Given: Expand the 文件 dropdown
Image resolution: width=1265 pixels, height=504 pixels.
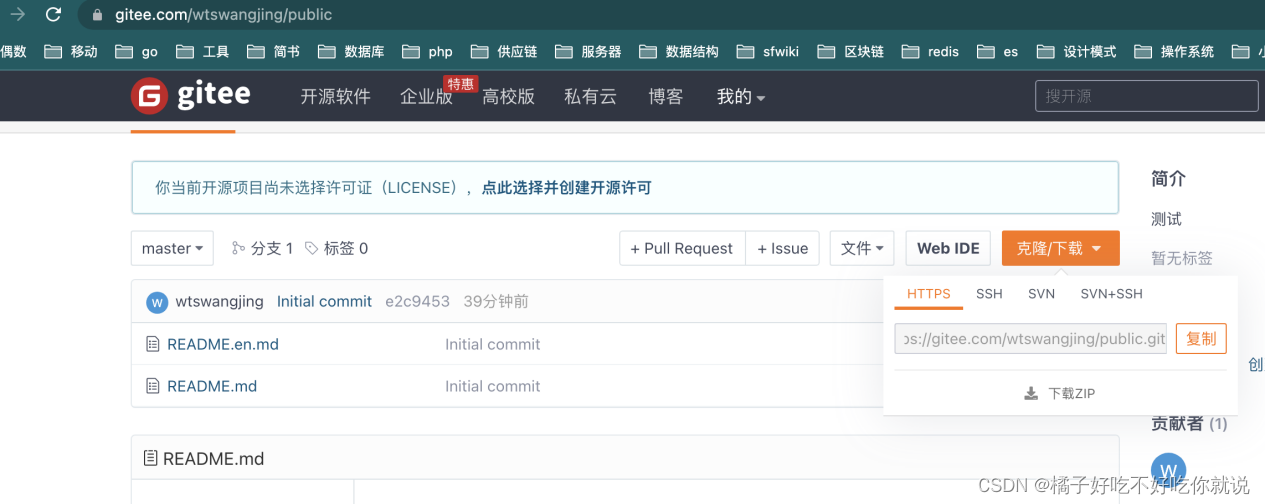Looking at the screenshot, I should coord(862,248).
